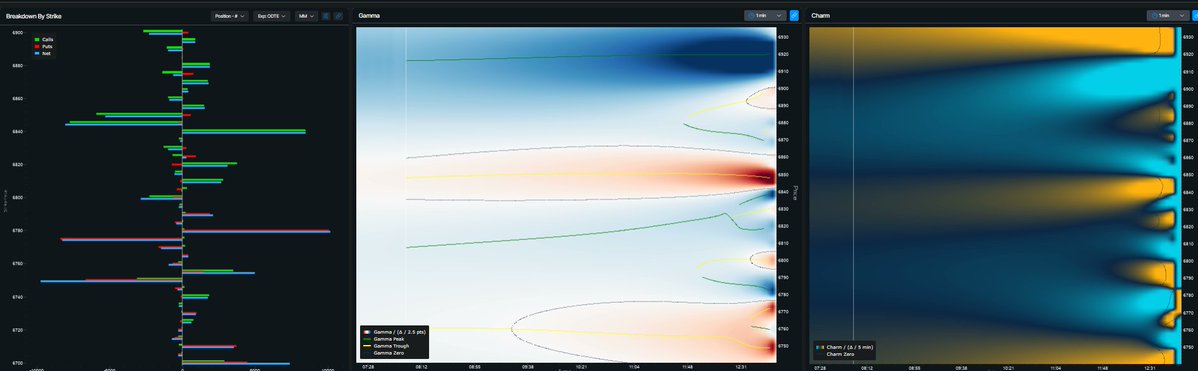
Task: Toggle the Calls legend entry
Action: pos(44,39)
